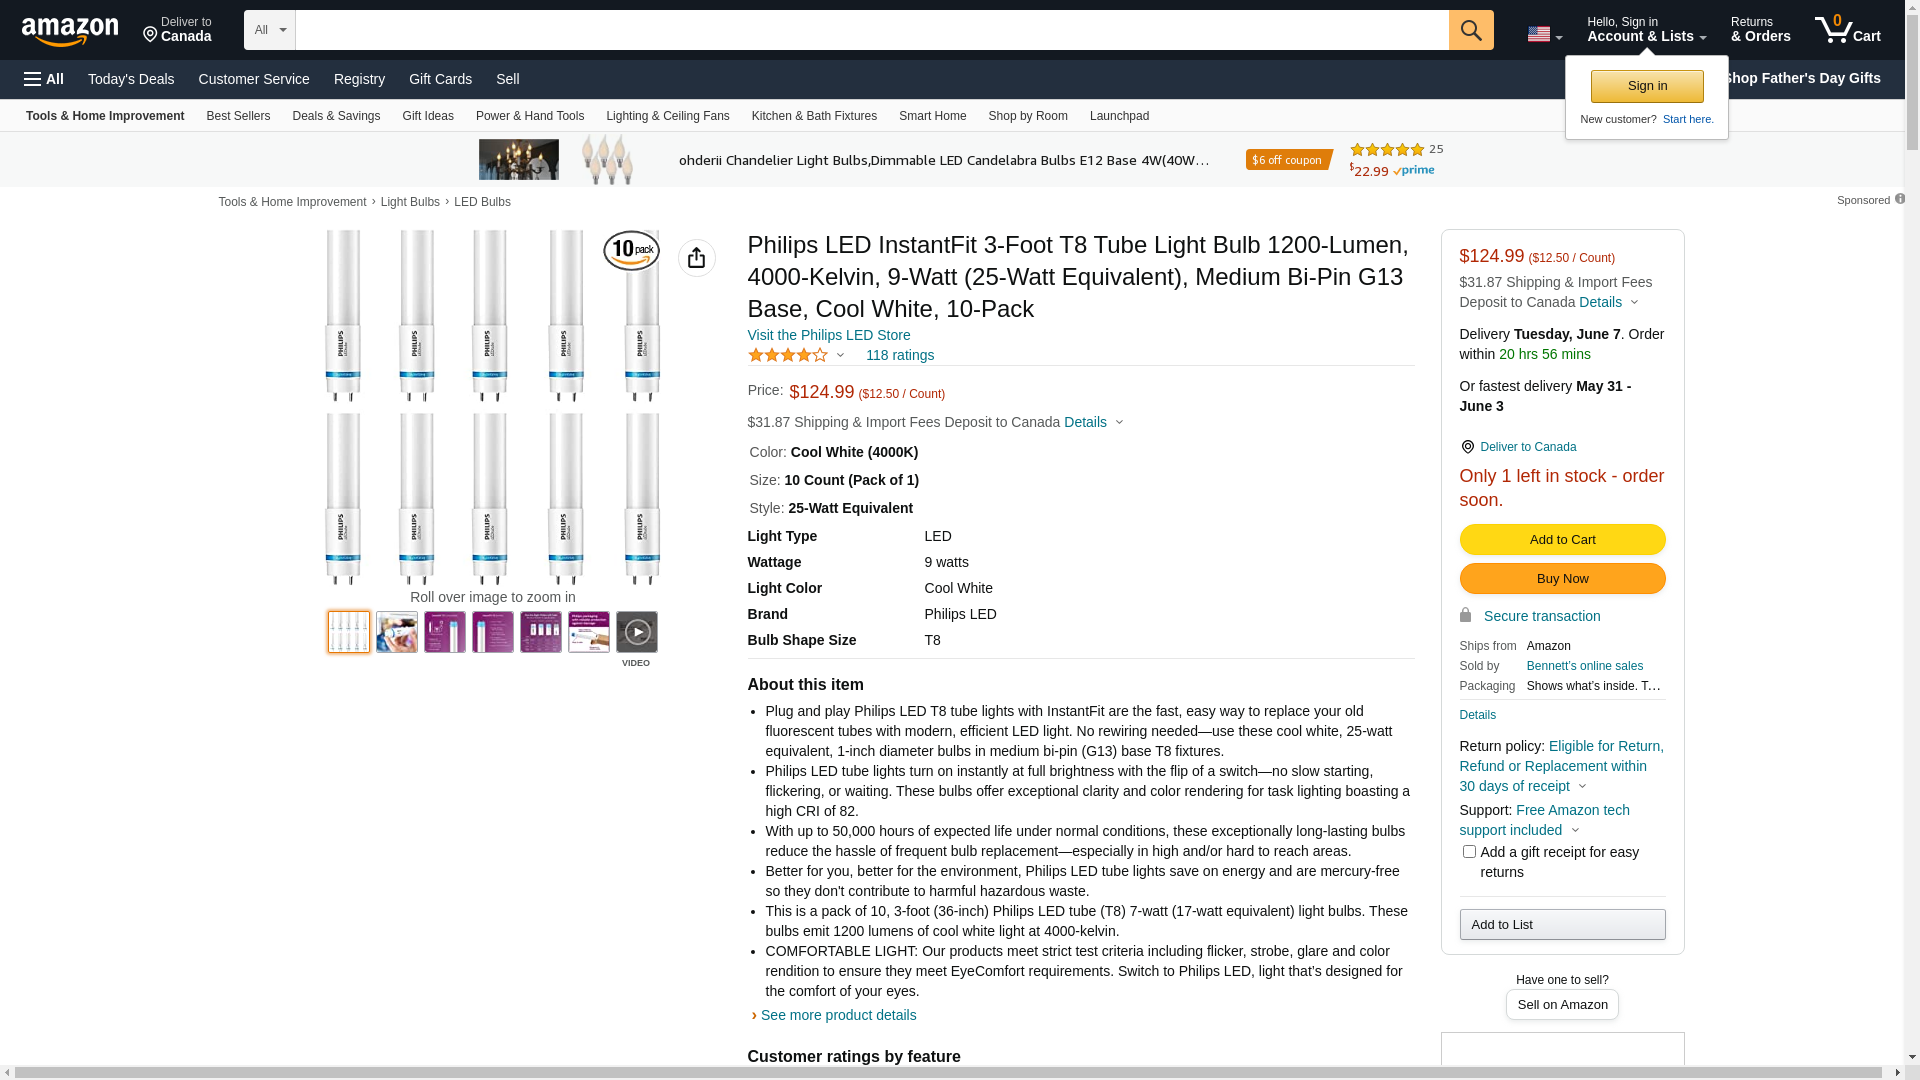Click into the Amazon search field
This screenshot has height=1080, width=1920.
point(870,30)
